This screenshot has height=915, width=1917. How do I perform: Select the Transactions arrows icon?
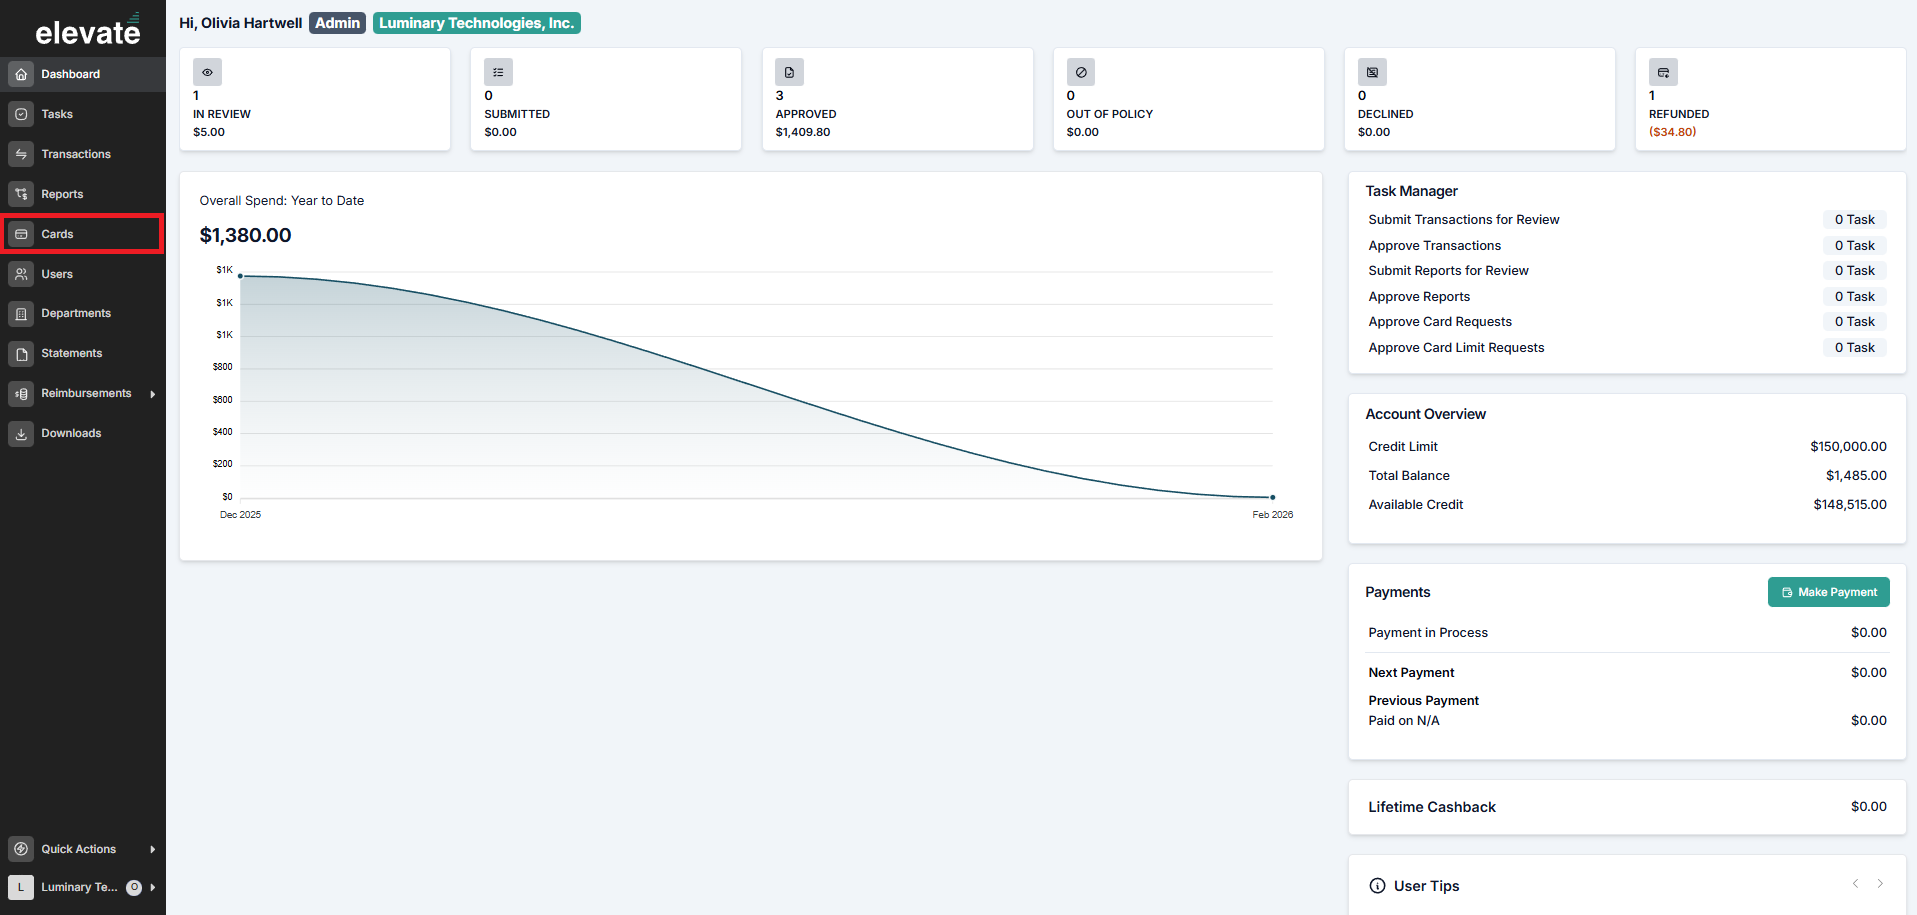(21, 154)
